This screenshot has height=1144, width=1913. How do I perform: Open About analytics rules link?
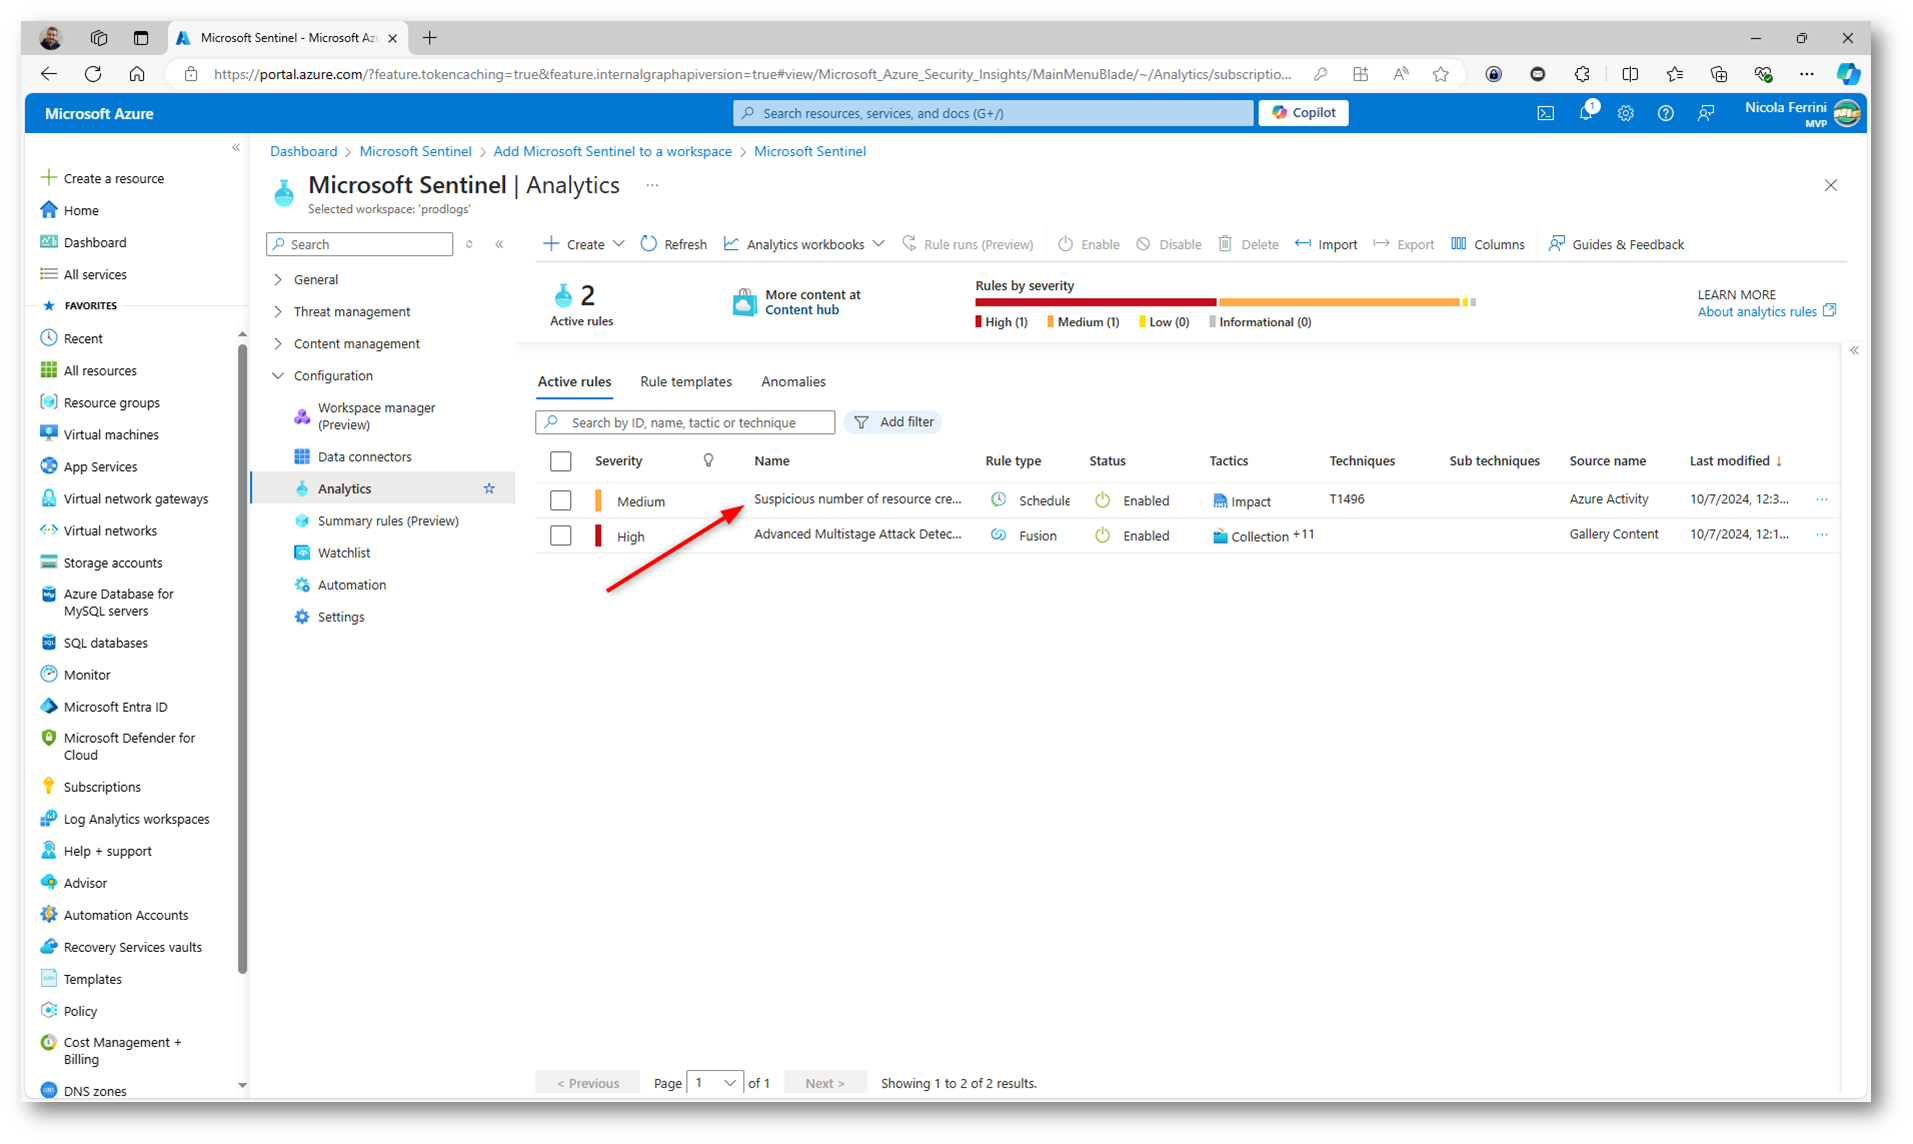(x=1766, y=312)
